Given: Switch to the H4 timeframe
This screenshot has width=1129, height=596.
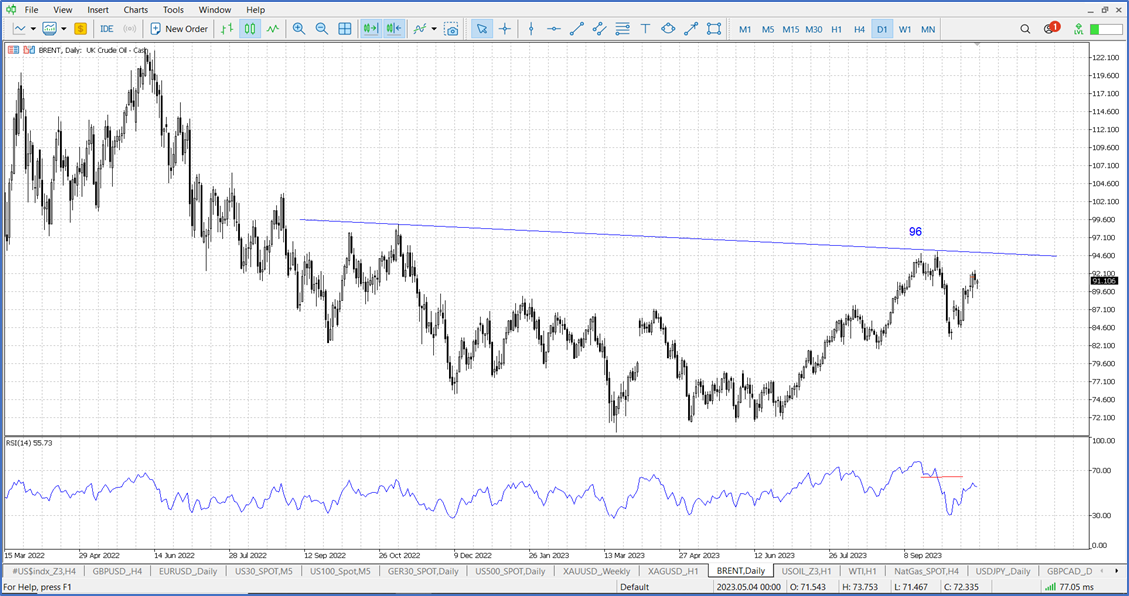Looking at the screenshot, I should point(859,29).
